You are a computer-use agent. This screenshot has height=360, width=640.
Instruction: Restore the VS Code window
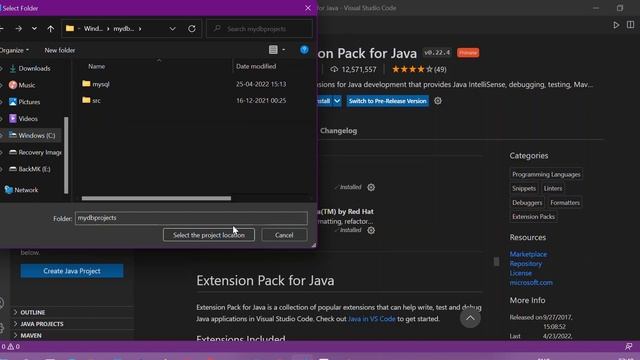pos(620,8)
